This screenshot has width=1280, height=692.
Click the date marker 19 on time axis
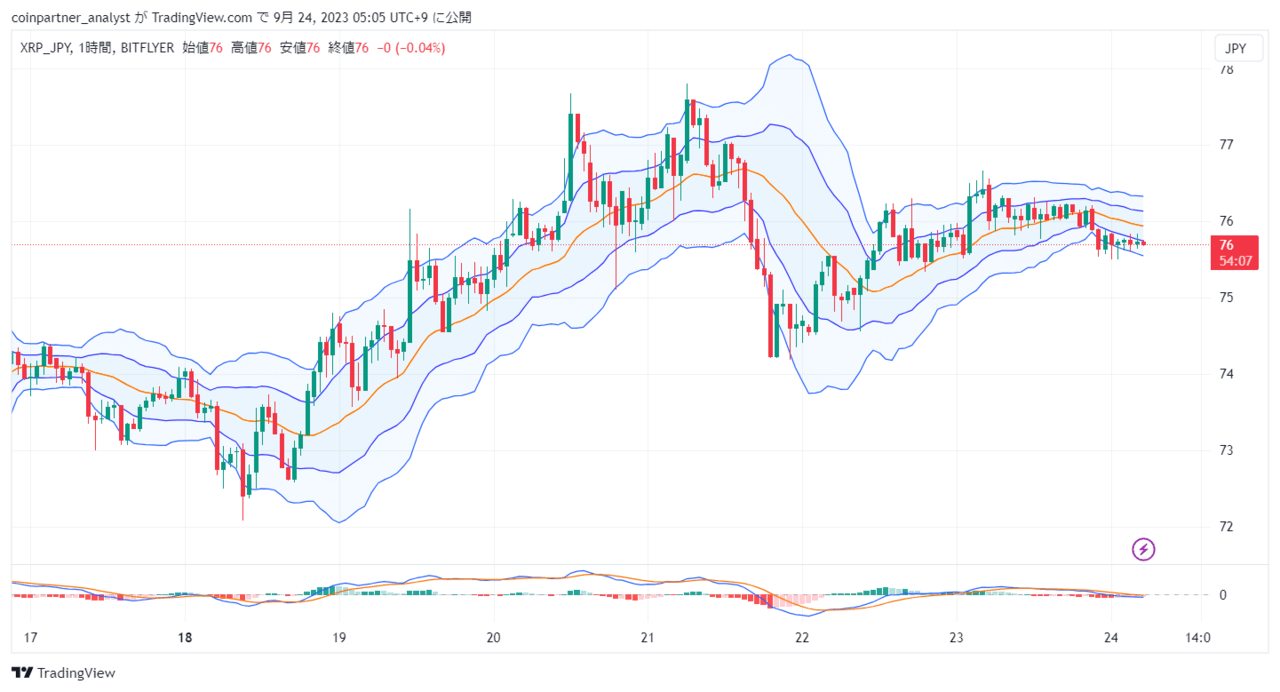[338, 638]
